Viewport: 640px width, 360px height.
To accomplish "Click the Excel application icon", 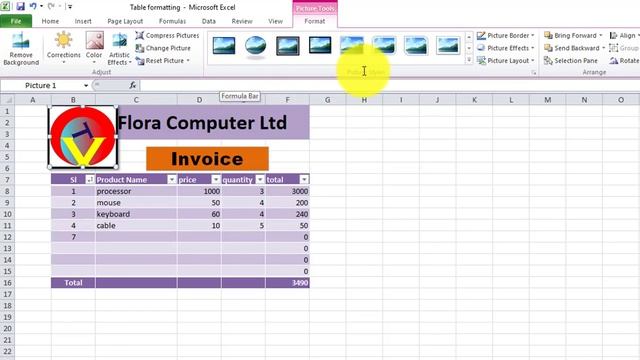I will click(x=5, y=6).
